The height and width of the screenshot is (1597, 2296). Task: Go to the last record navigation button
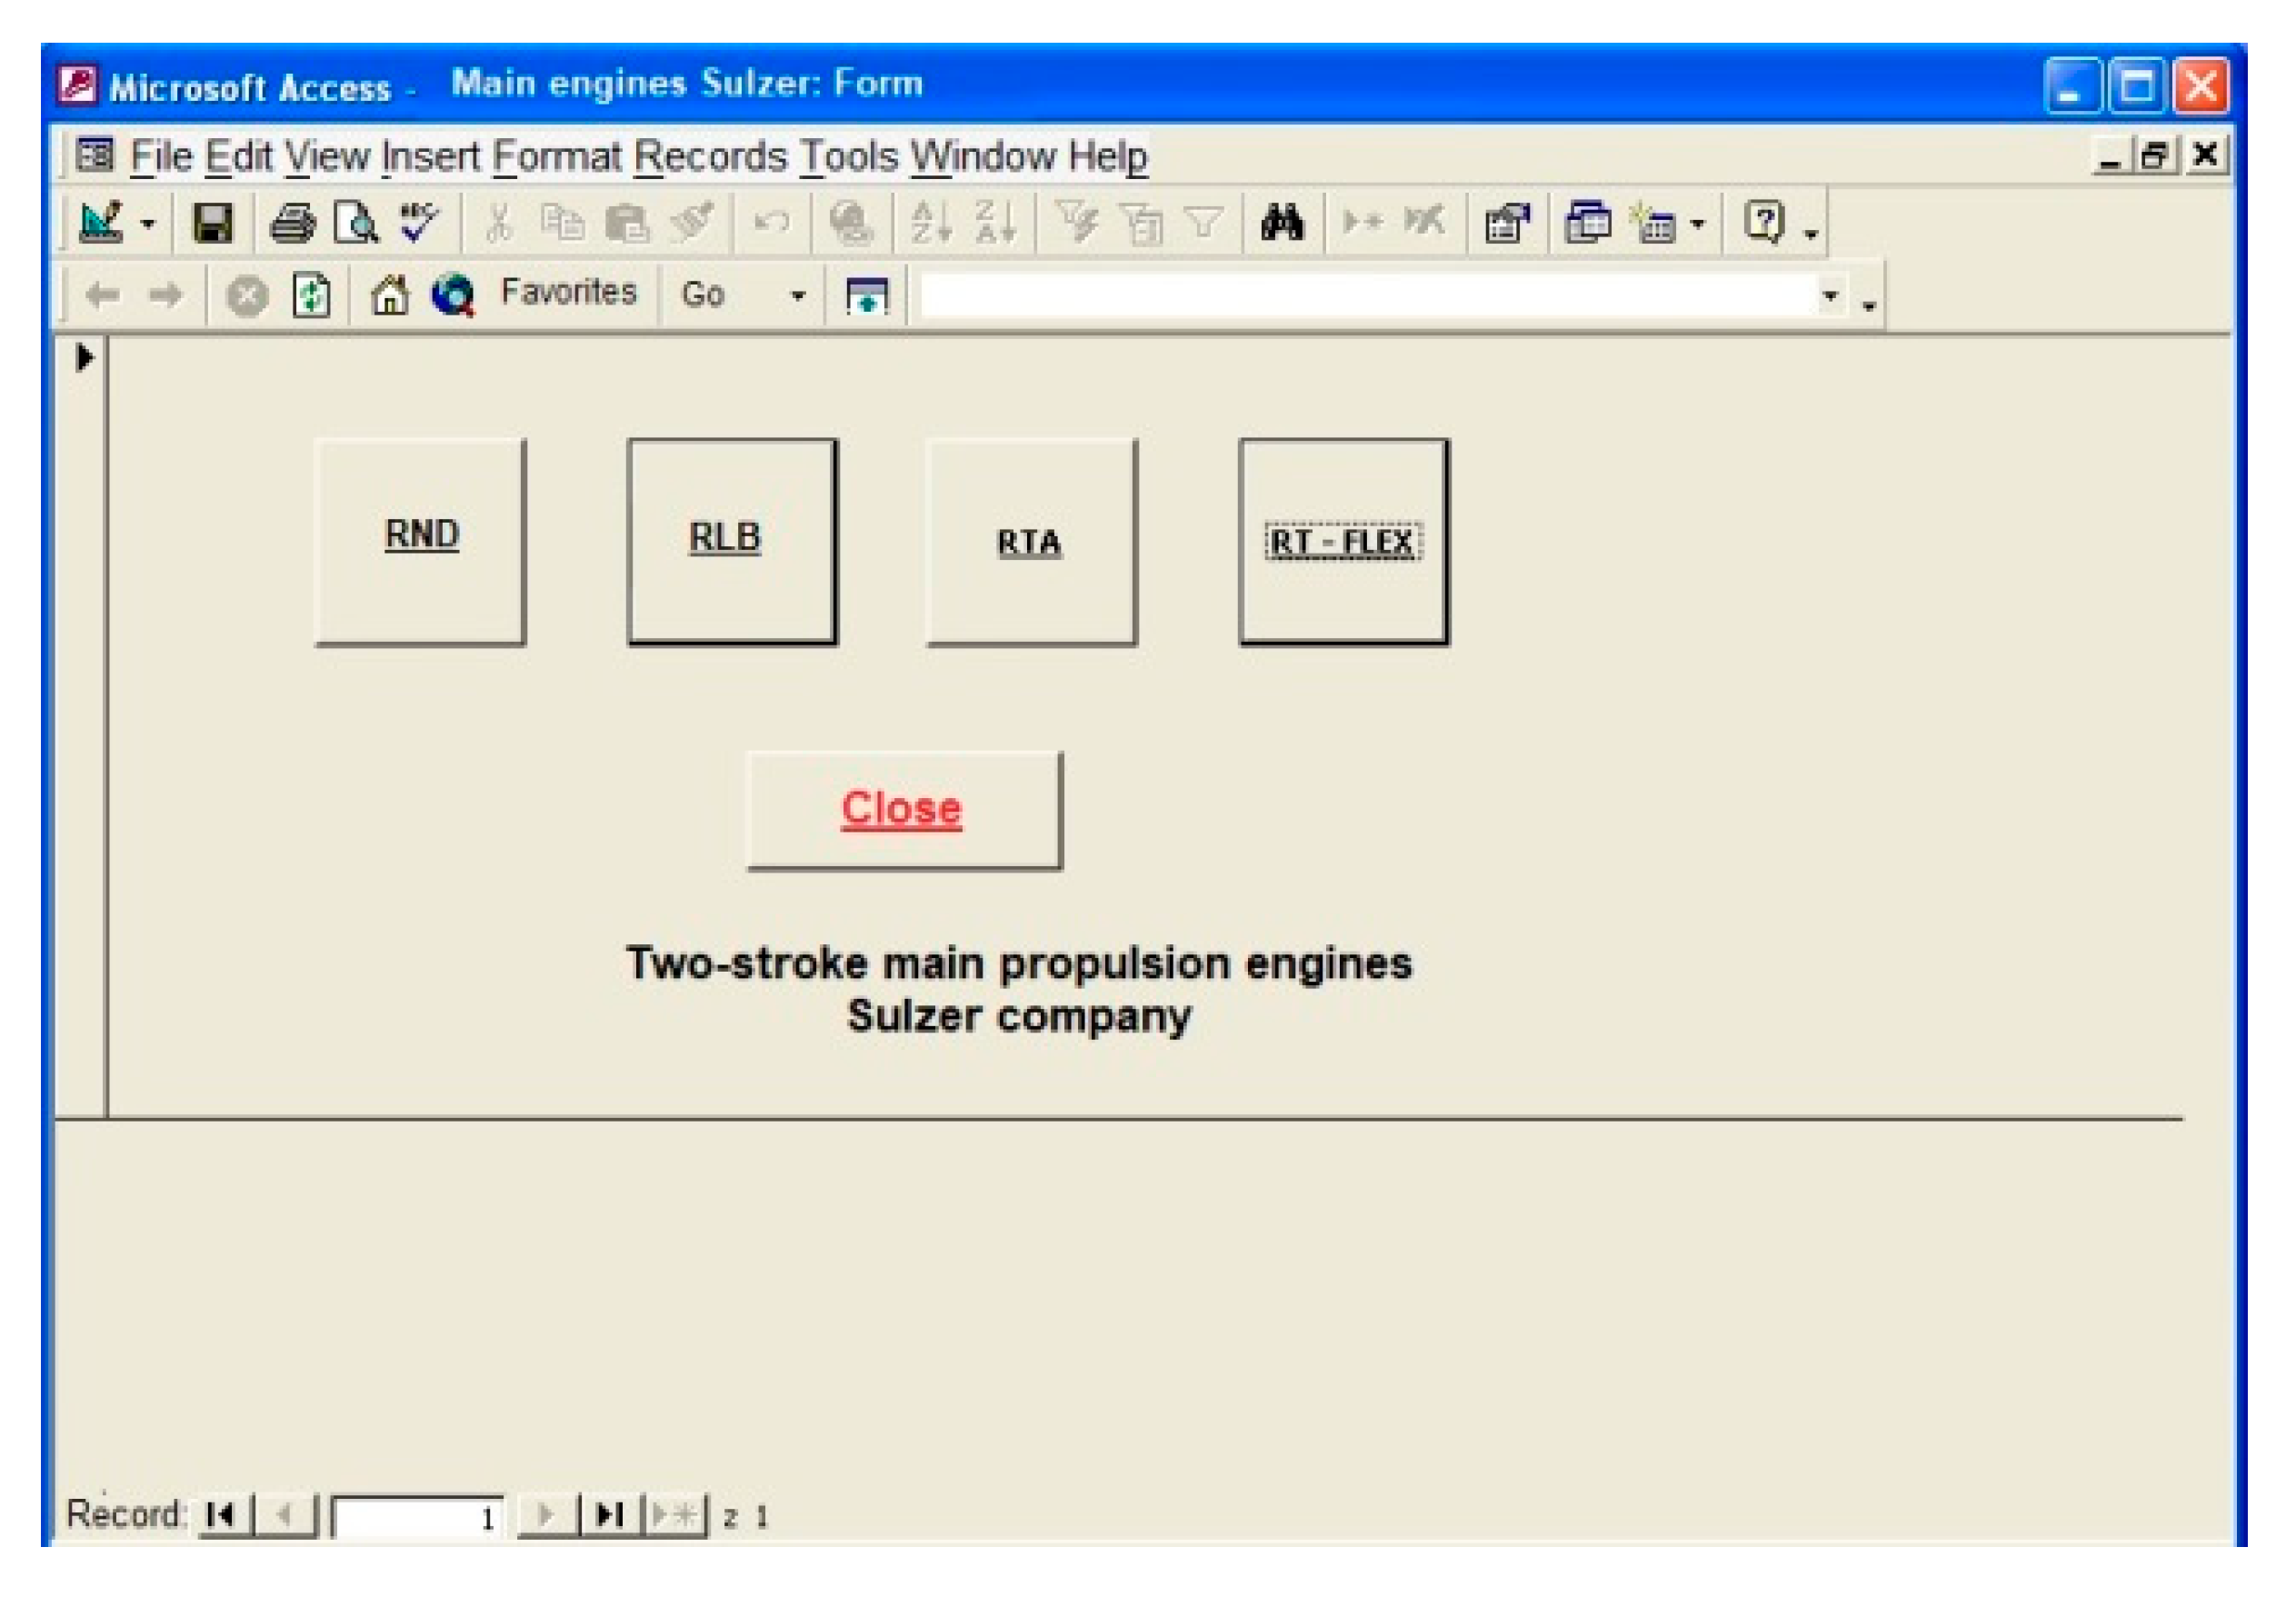(x=609, y=1516)
